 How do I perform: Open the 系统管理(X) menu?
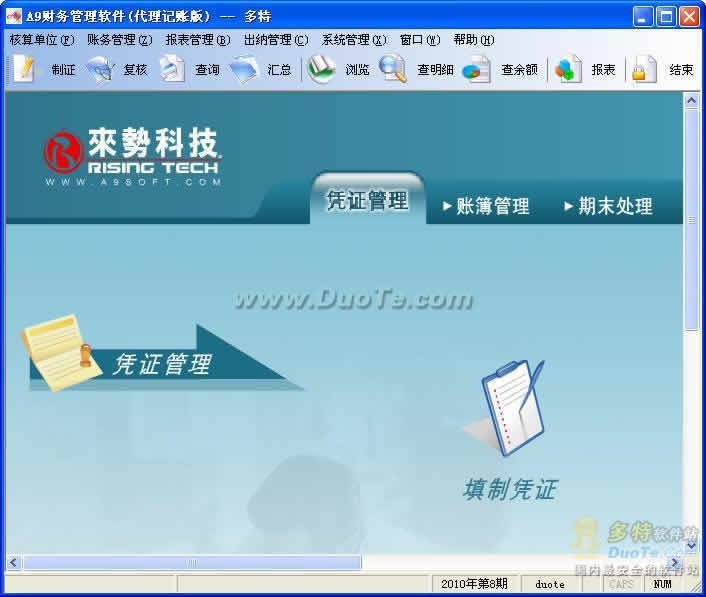[x=354, y=40]
